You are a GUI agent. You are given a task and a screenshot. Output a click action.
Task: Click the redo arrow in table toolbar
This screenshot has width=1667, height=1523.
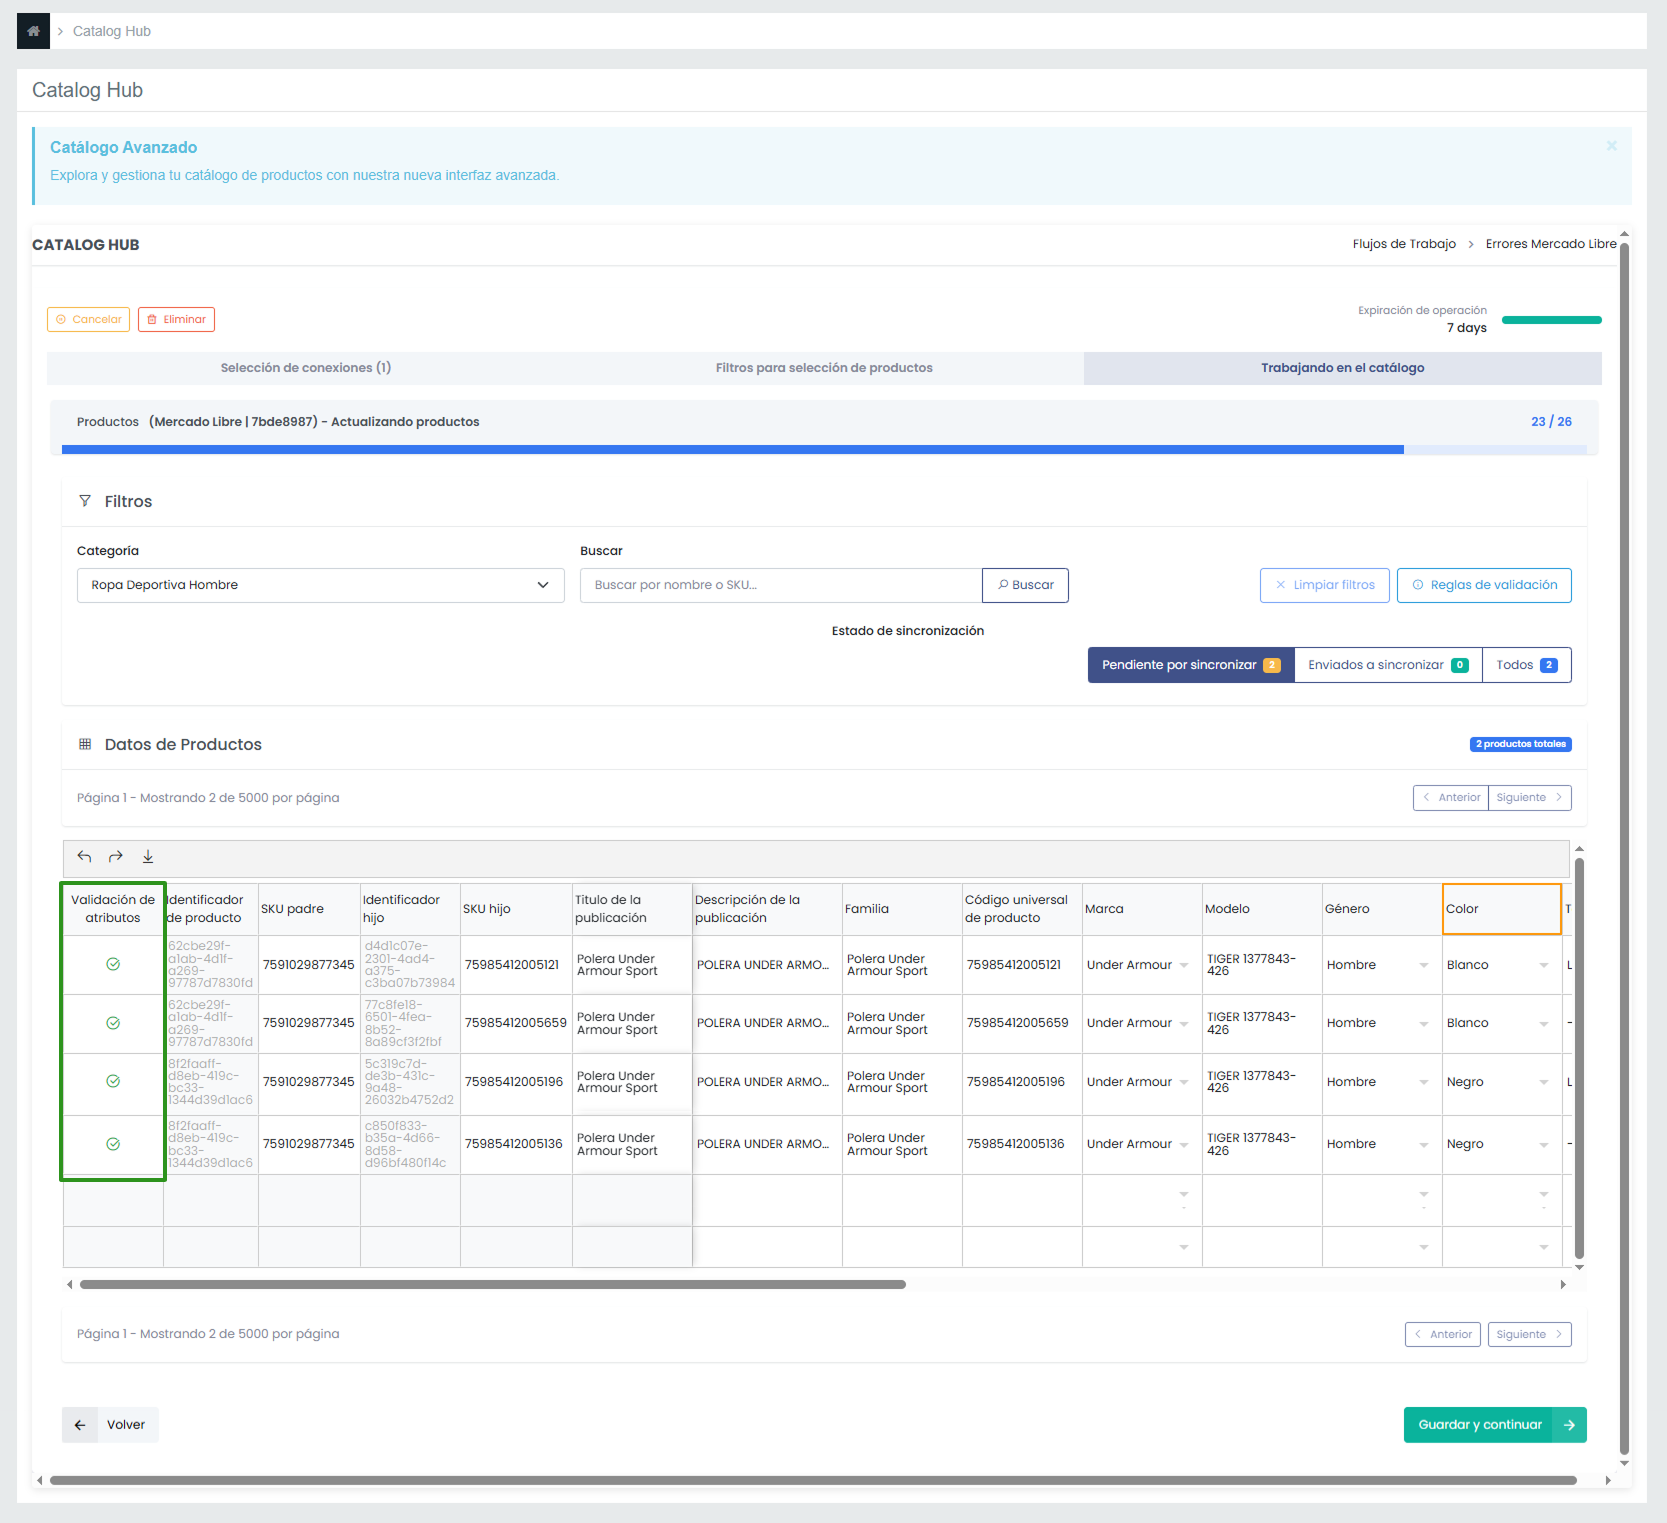[116, 857]
